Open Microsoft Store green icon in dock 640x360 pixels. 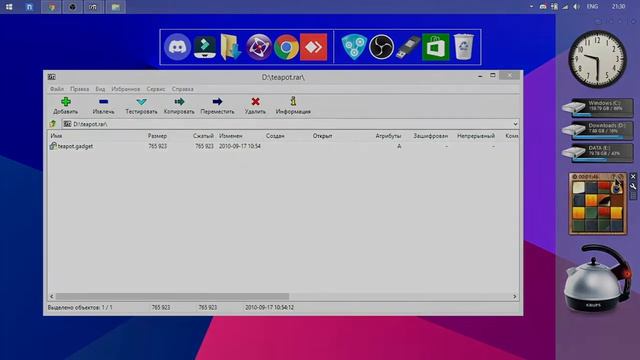tap(436, 47)
